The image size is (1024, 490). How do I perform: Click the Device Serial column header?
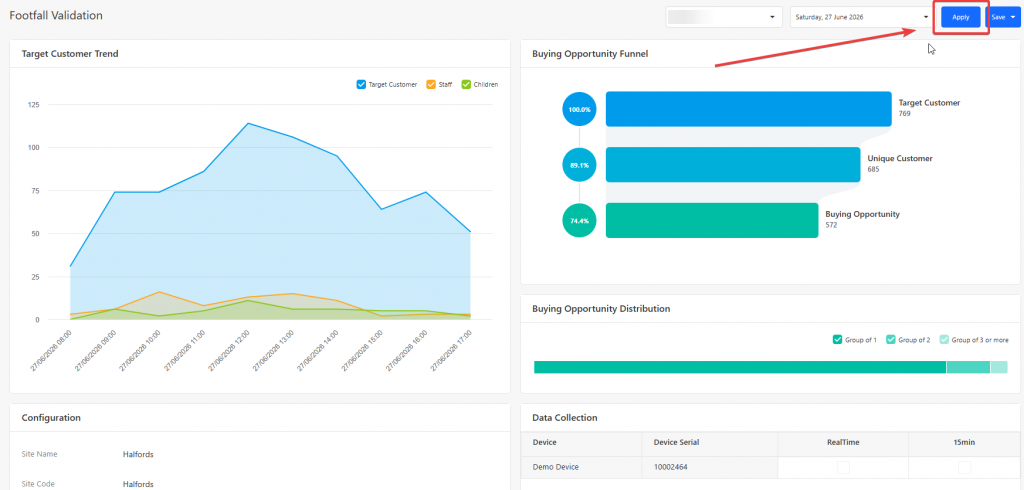click(677, 442)
